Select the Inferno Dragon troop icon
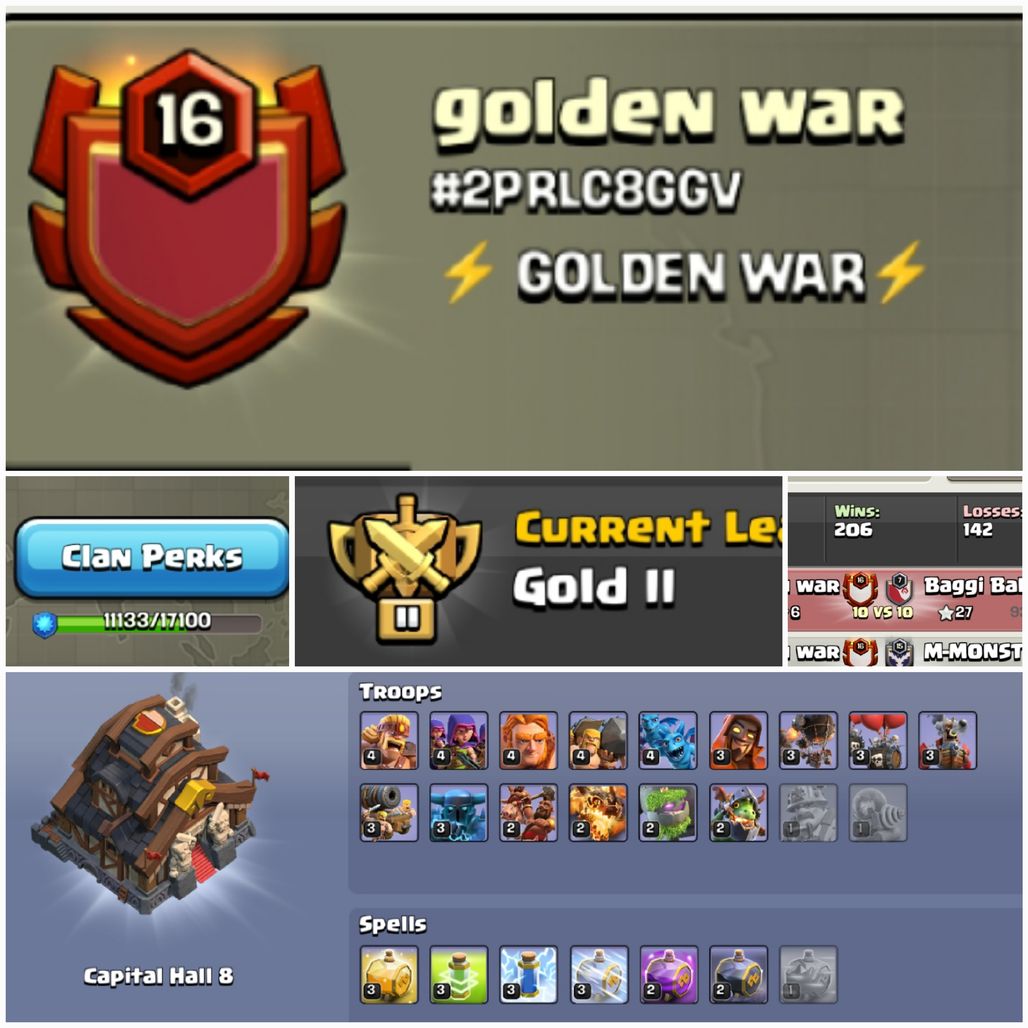The width and height of the screenshot is (1028, 1028). click(x=738, y=813)
